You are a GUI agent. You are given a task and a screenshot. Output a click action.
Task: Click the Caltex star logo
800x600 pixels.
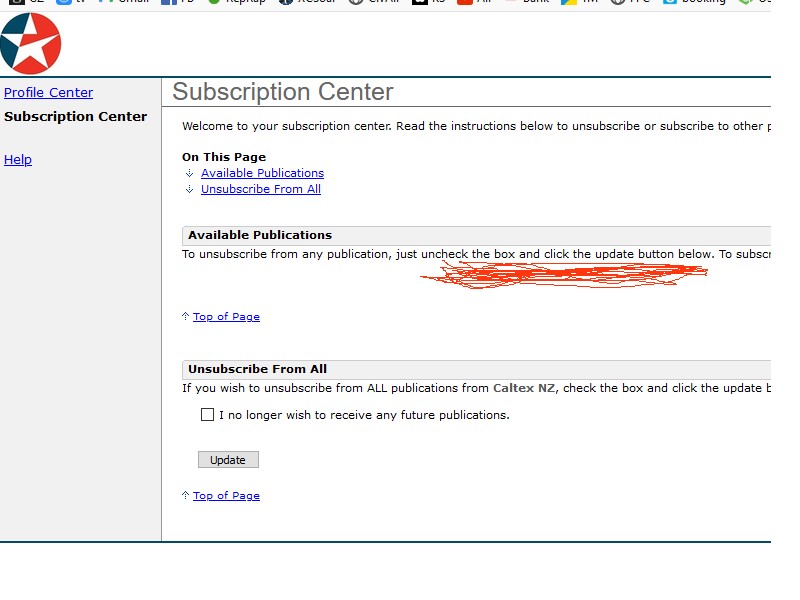[31, 44]
